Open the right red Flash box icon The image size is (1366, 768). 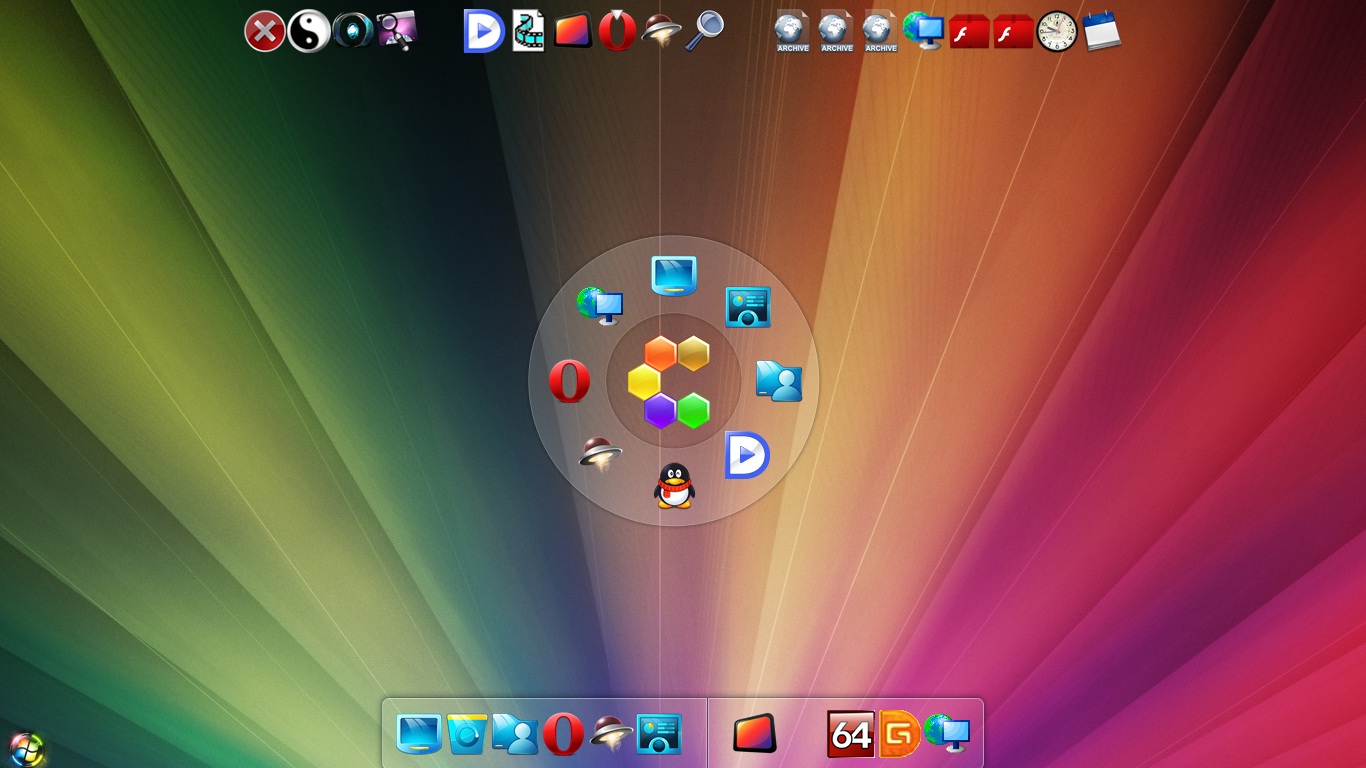(x=1013, y=32)
